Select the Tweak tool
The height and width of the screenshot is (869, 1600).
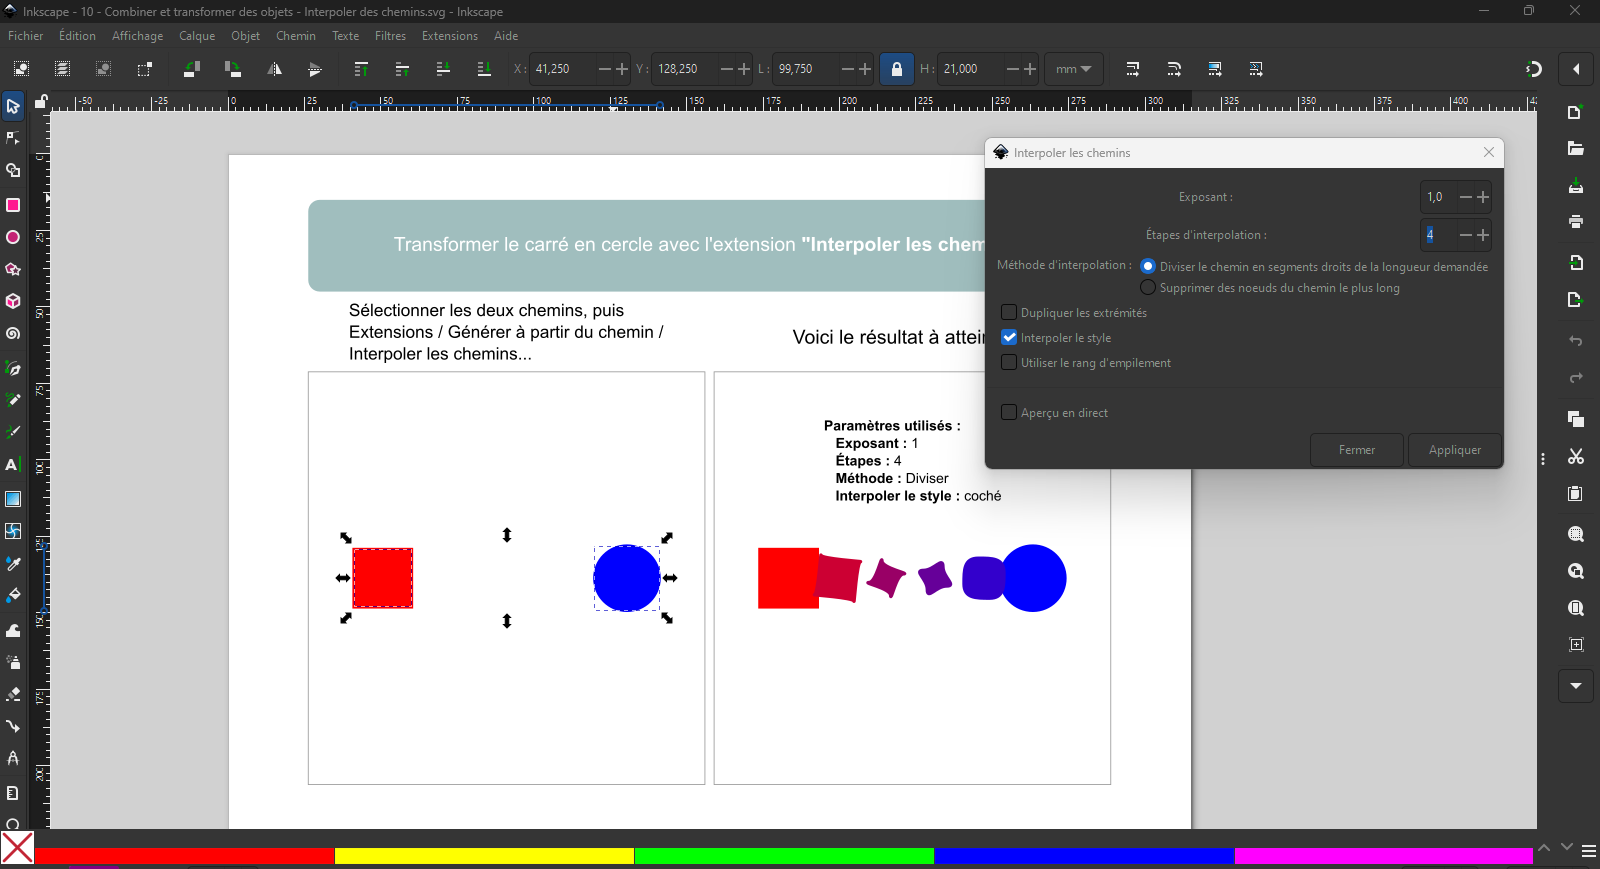click(13, 630)
